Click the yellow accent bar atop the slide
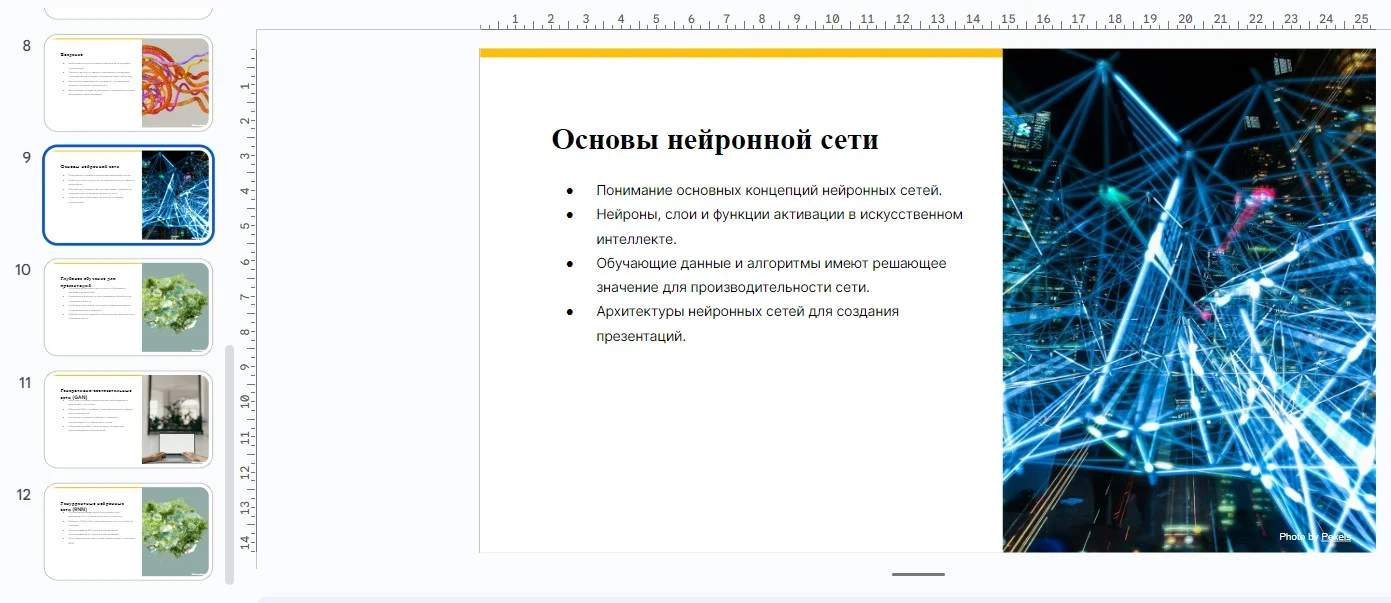 [x=740, y=50]
